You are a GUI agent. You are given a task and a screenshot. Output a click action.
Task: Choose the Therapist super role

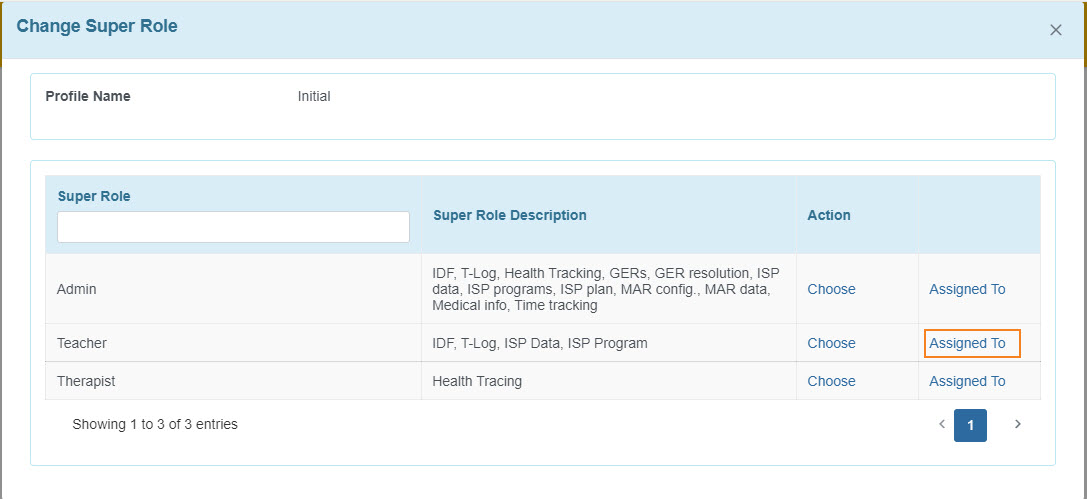pyautogui.click(x=831, y=381)
